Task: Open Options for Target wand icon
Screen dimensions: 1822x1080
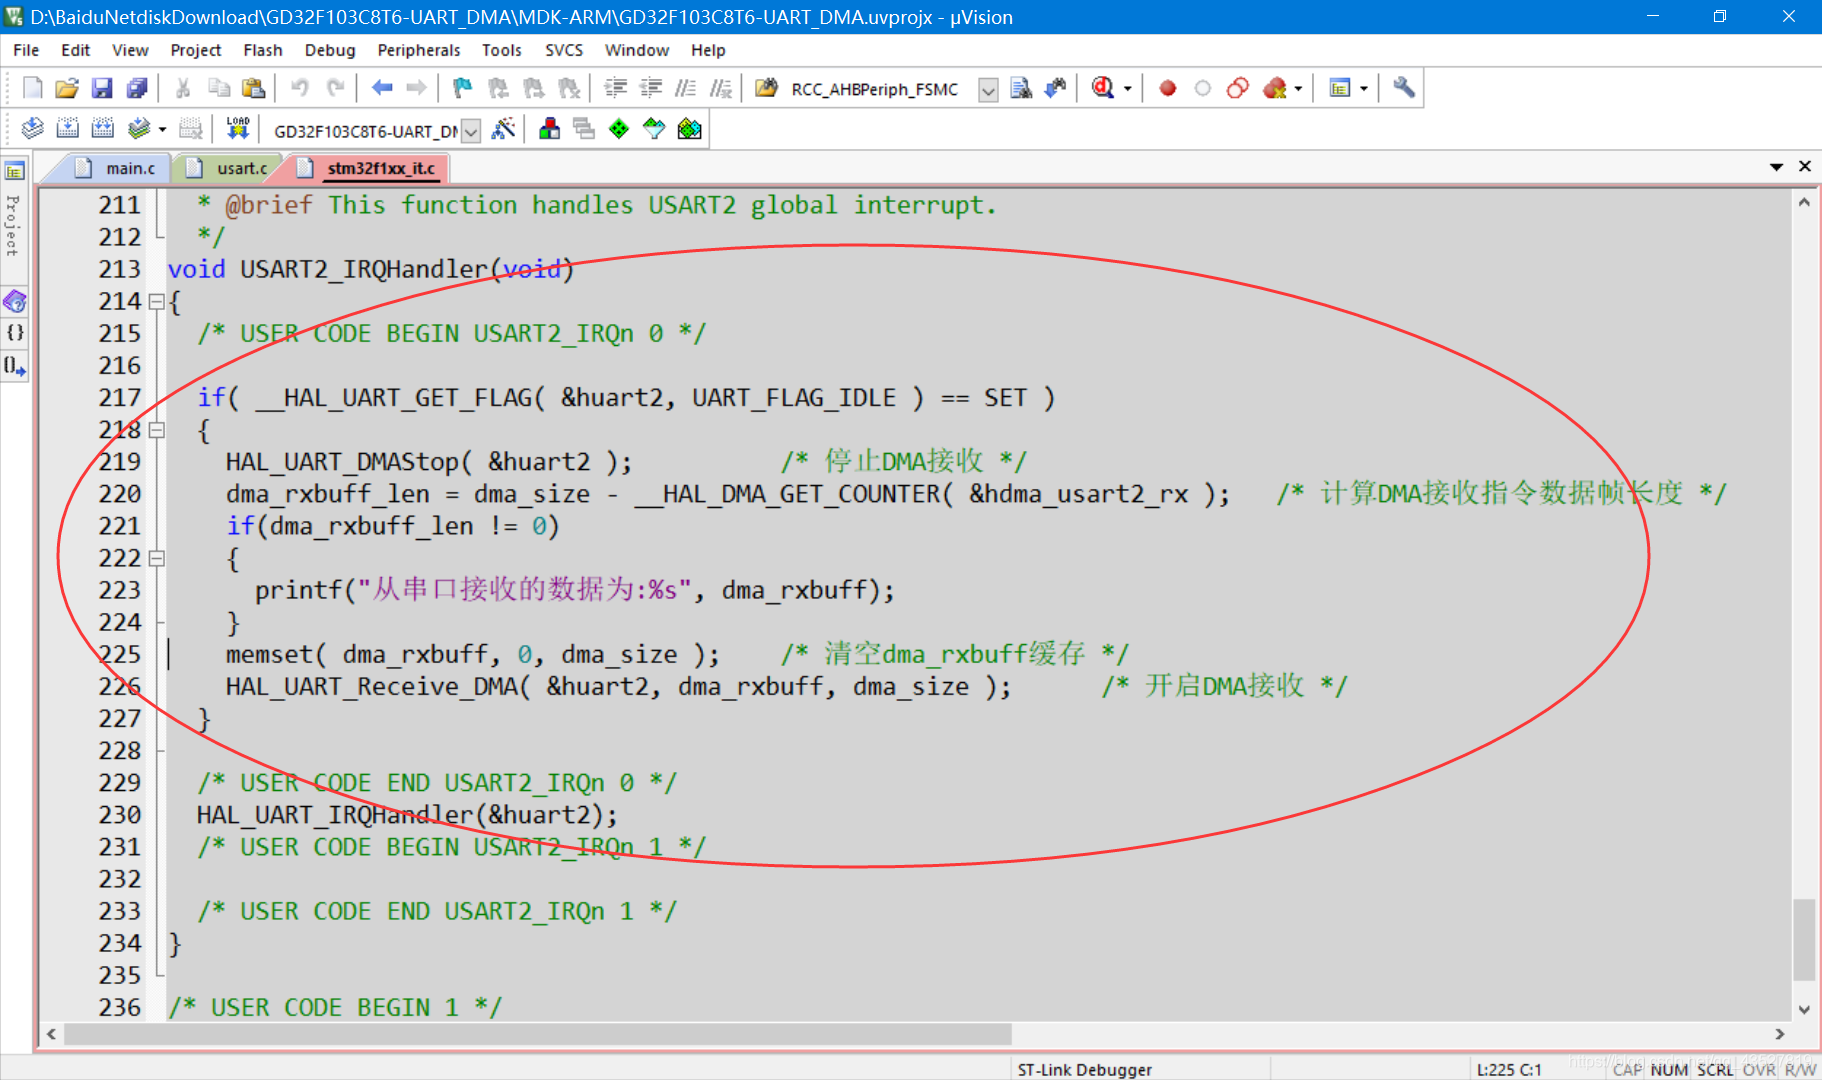Action: [x=504, y=128]
